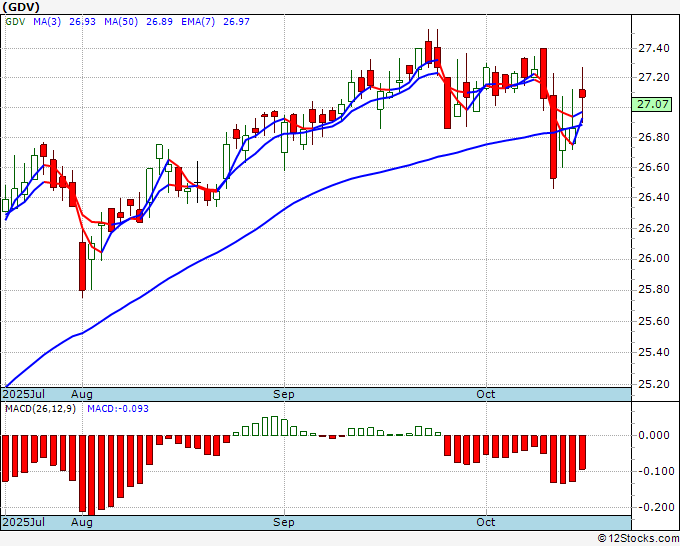Screen dimensions: 680x546
Task: Click the 25.60 price axis label
Action: 654,321
